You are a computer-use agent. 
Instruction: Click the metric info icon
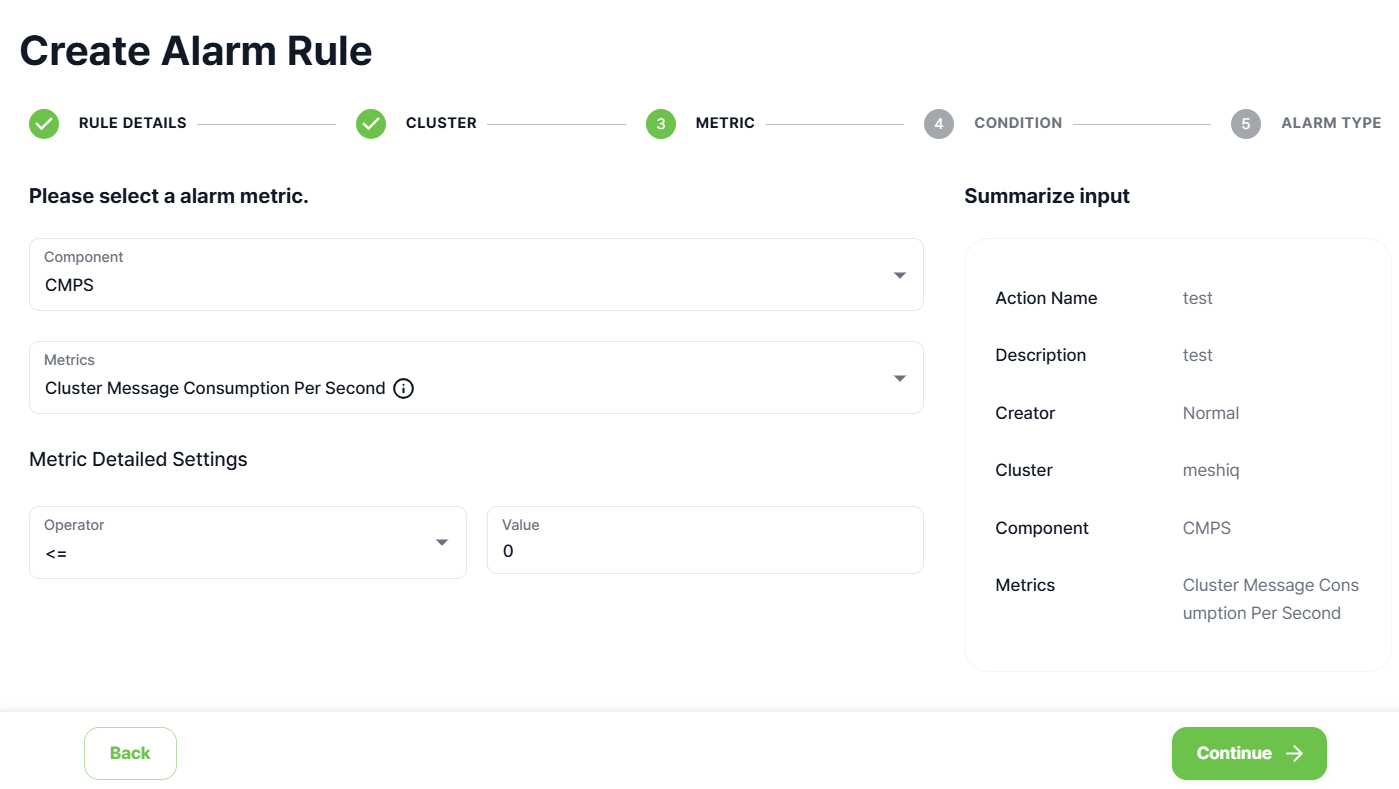(x=404, y=389)
